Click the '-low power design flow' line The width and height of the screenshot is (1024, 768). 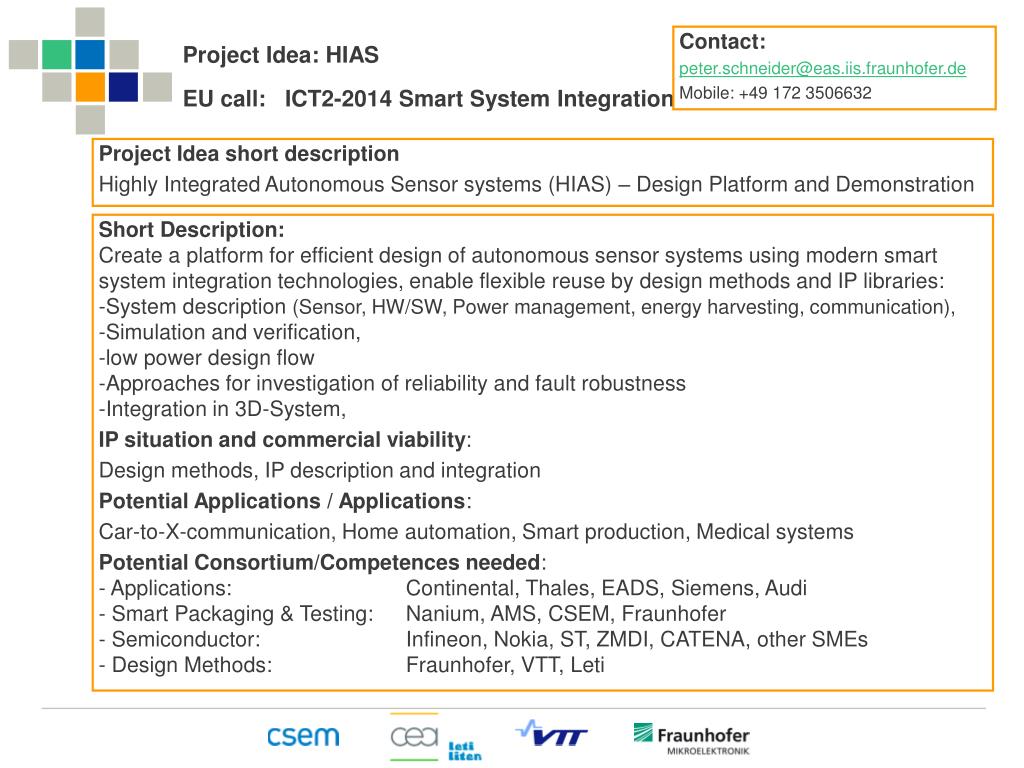pyautogui.click(x=206, y=358)
